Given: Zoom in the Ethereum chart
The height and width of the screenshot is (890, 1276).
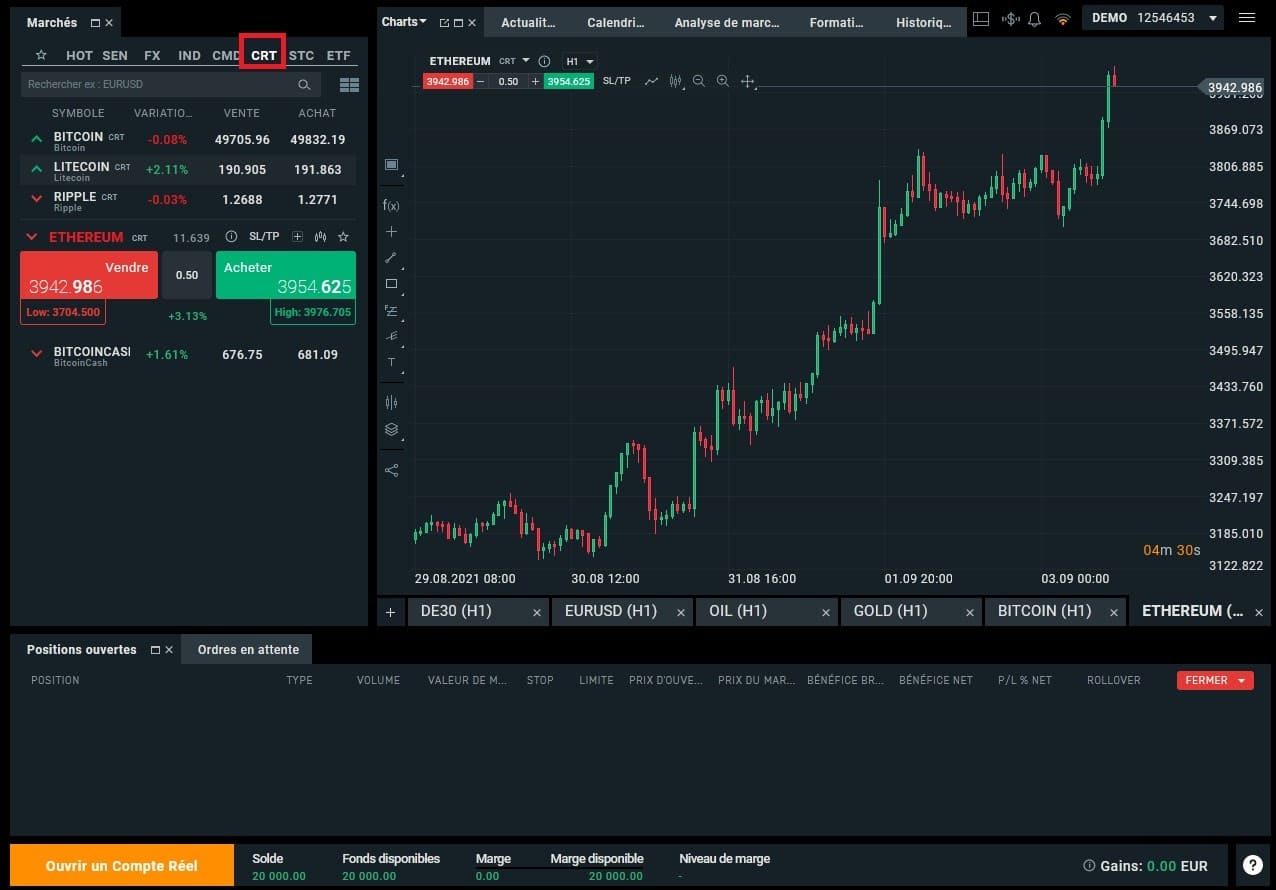Looking at the screenshot, I should coord(722,81).
